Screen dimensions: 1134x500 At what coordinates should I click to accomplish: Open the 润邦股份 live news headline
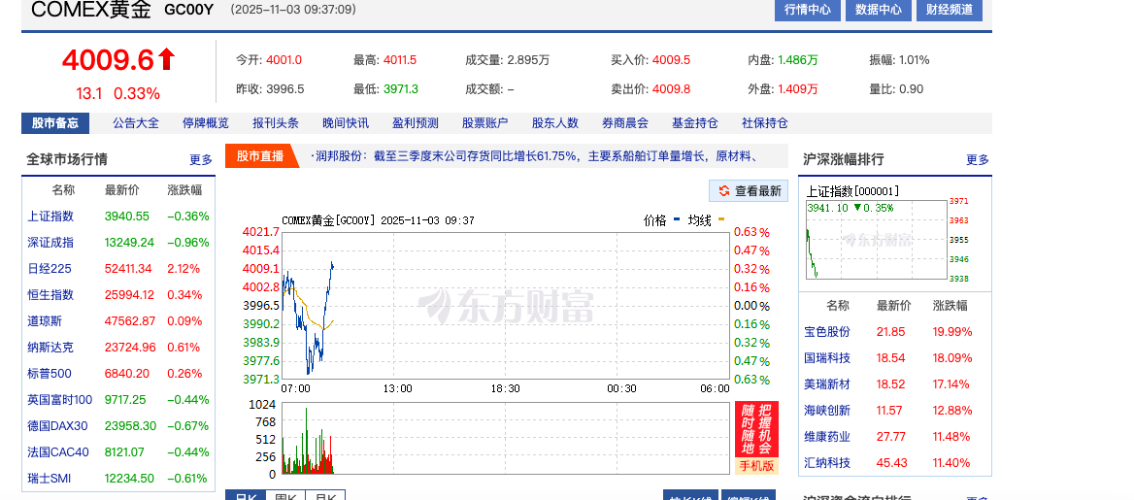pyautogui.click(x=535, y=156)
